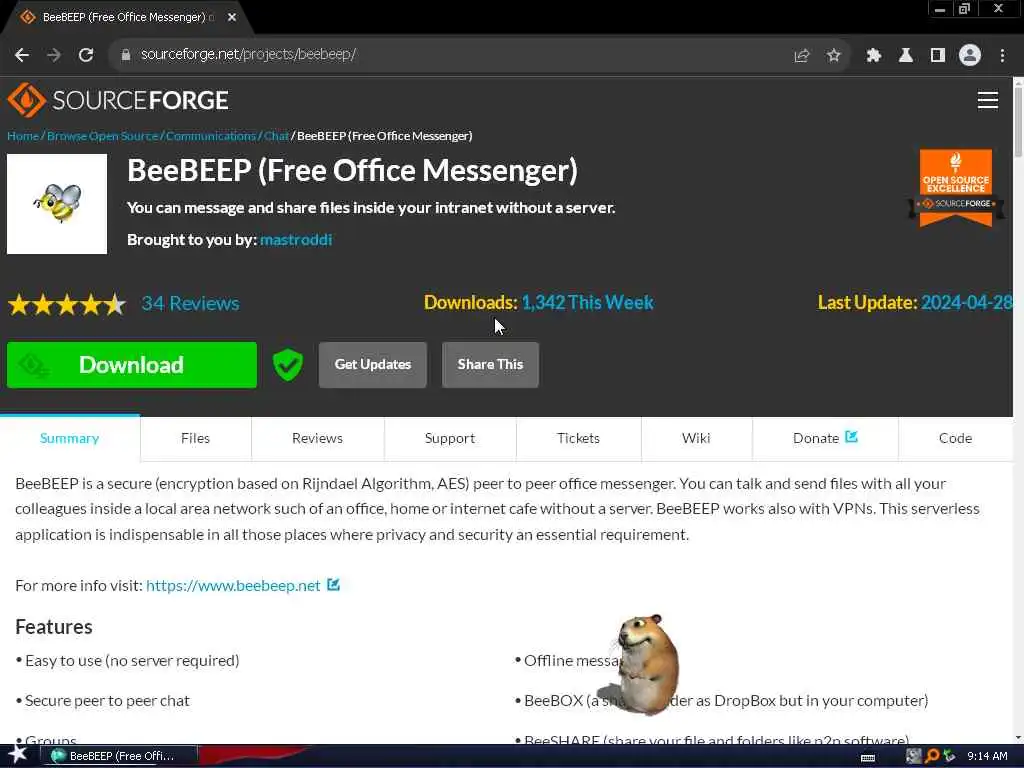This screenshot has height=768, width=1024.
Task: Go back to the previous page
Action: point(22,55)
